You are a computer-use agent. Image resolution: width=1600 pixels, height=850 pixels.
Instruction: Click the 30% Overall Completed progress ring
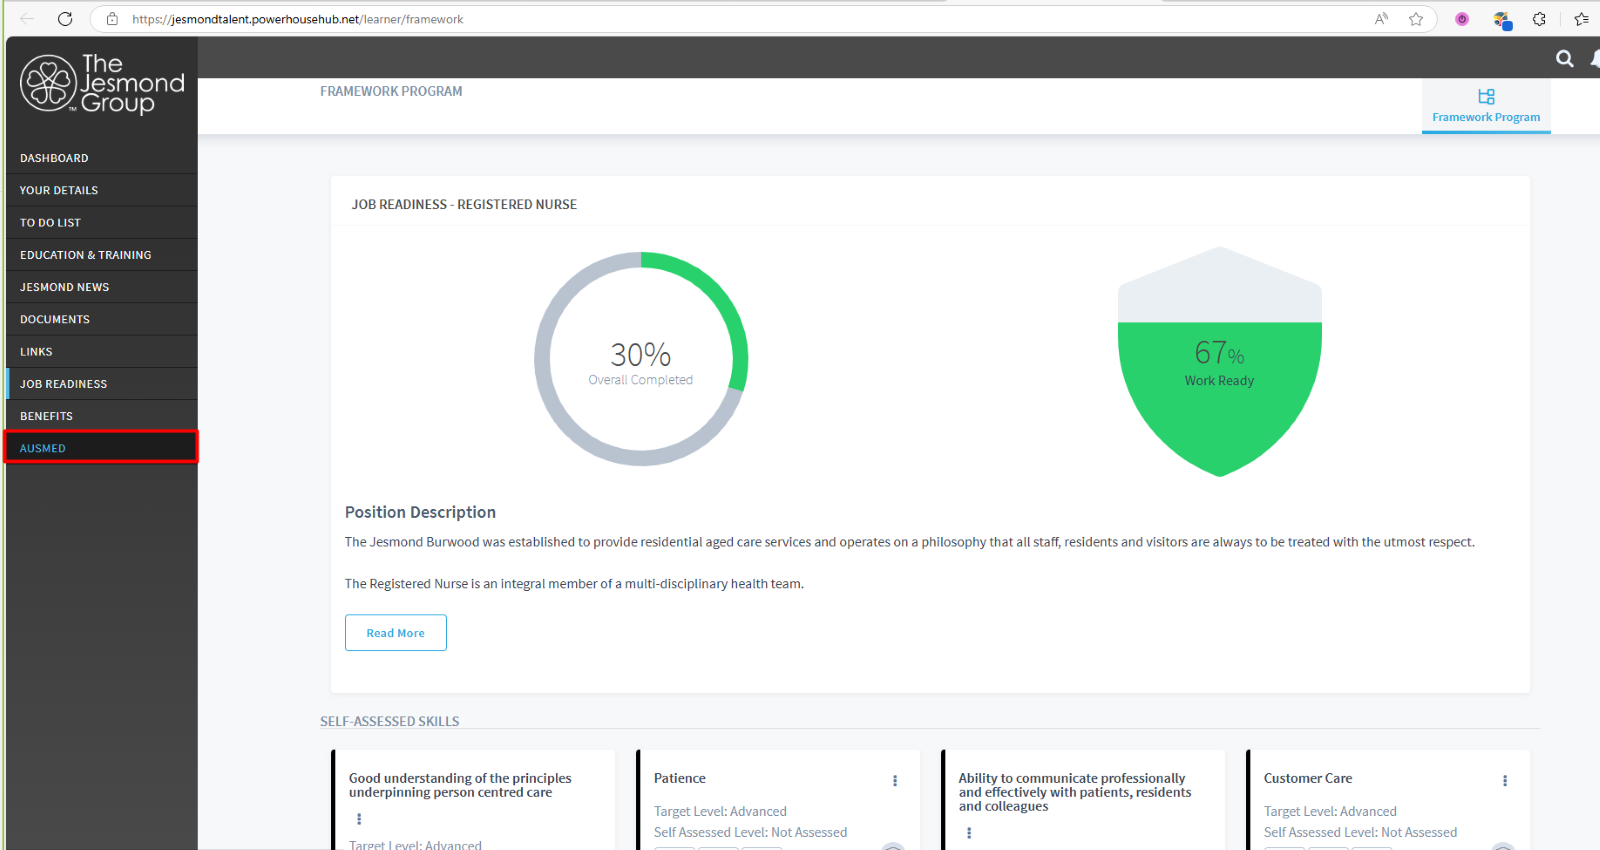pos(641,359)
